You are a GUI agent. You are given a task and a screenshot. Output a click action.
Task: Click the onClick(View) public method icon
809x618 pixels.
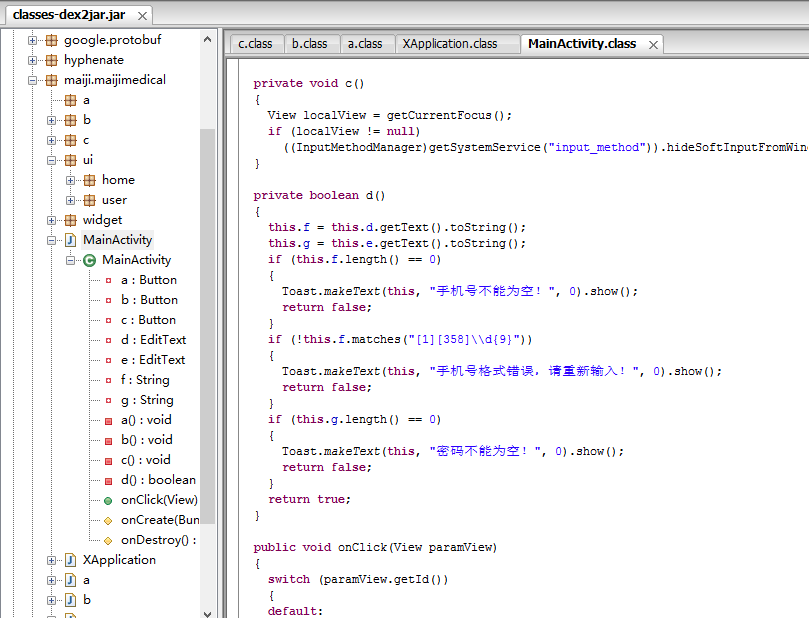point(108,500)
